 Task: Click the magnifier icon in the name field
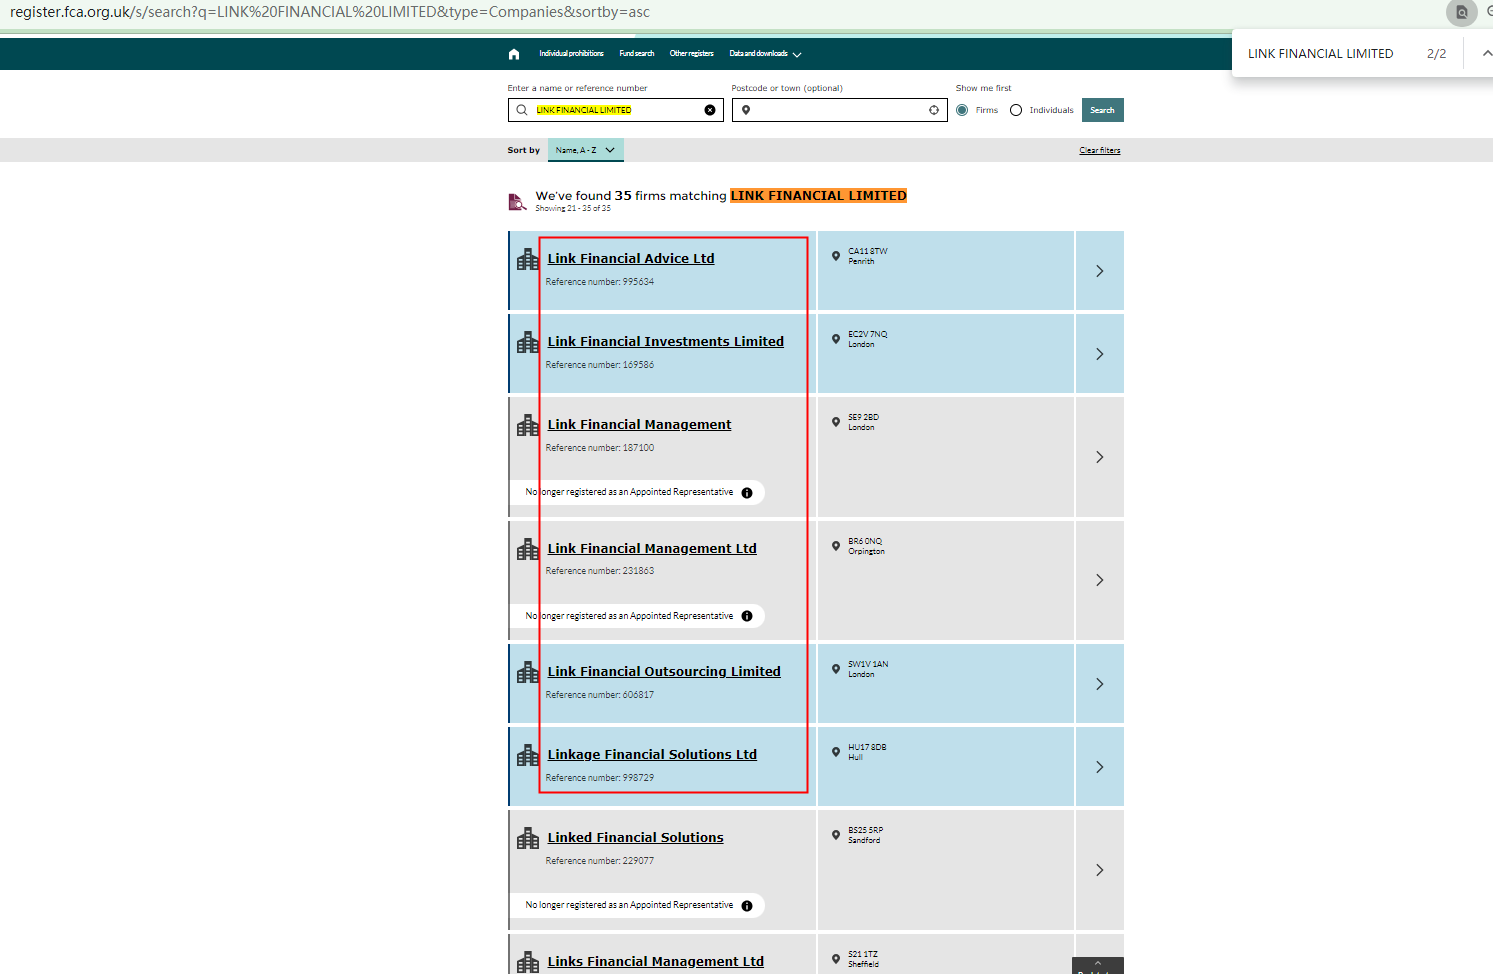pyautogui.click(x=522, y=110)
